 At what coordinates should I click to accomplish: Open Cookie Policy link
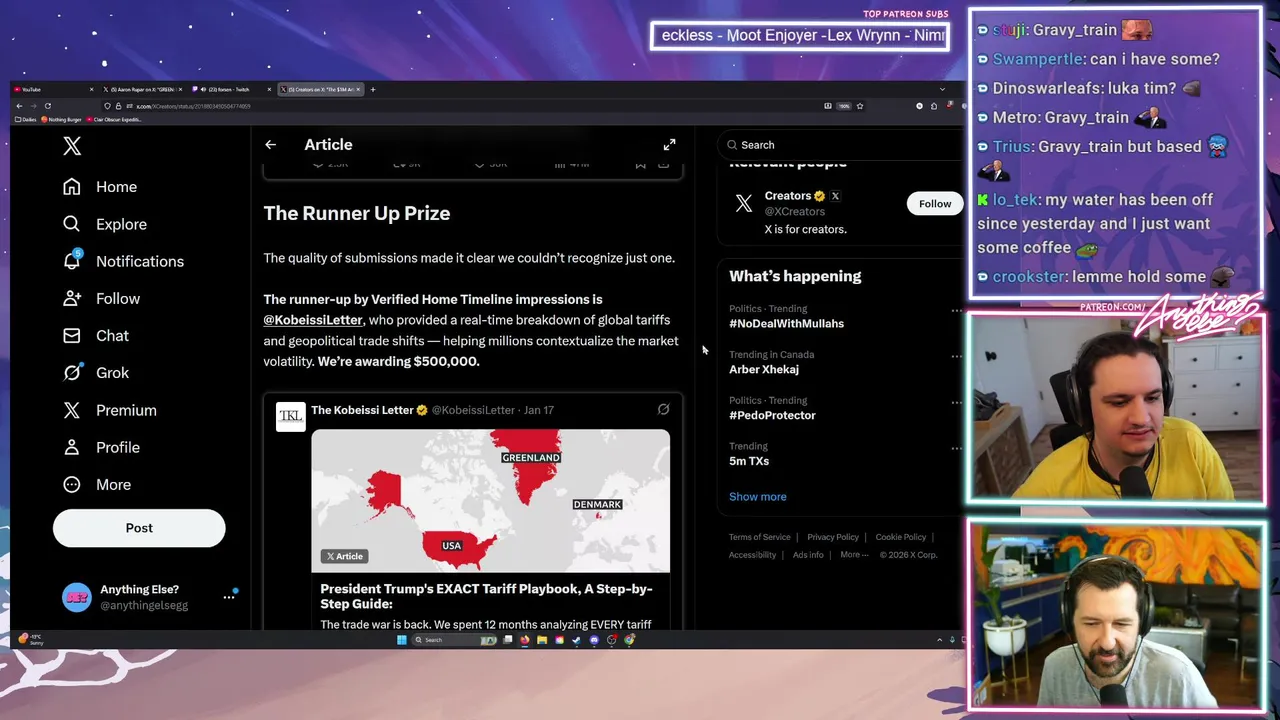[x=901, y=538]
